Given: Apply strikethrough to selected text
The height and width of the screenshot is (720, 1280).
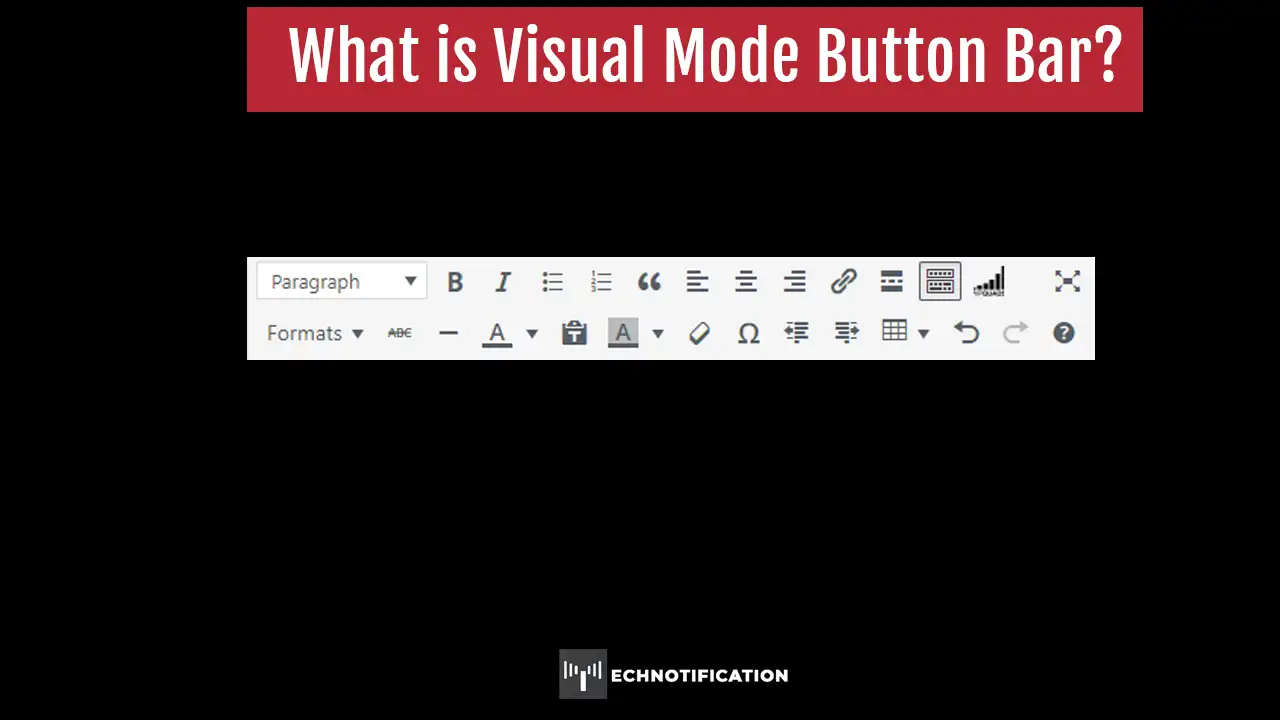Looking at the screenshot, I should click(x=399, y=333).
